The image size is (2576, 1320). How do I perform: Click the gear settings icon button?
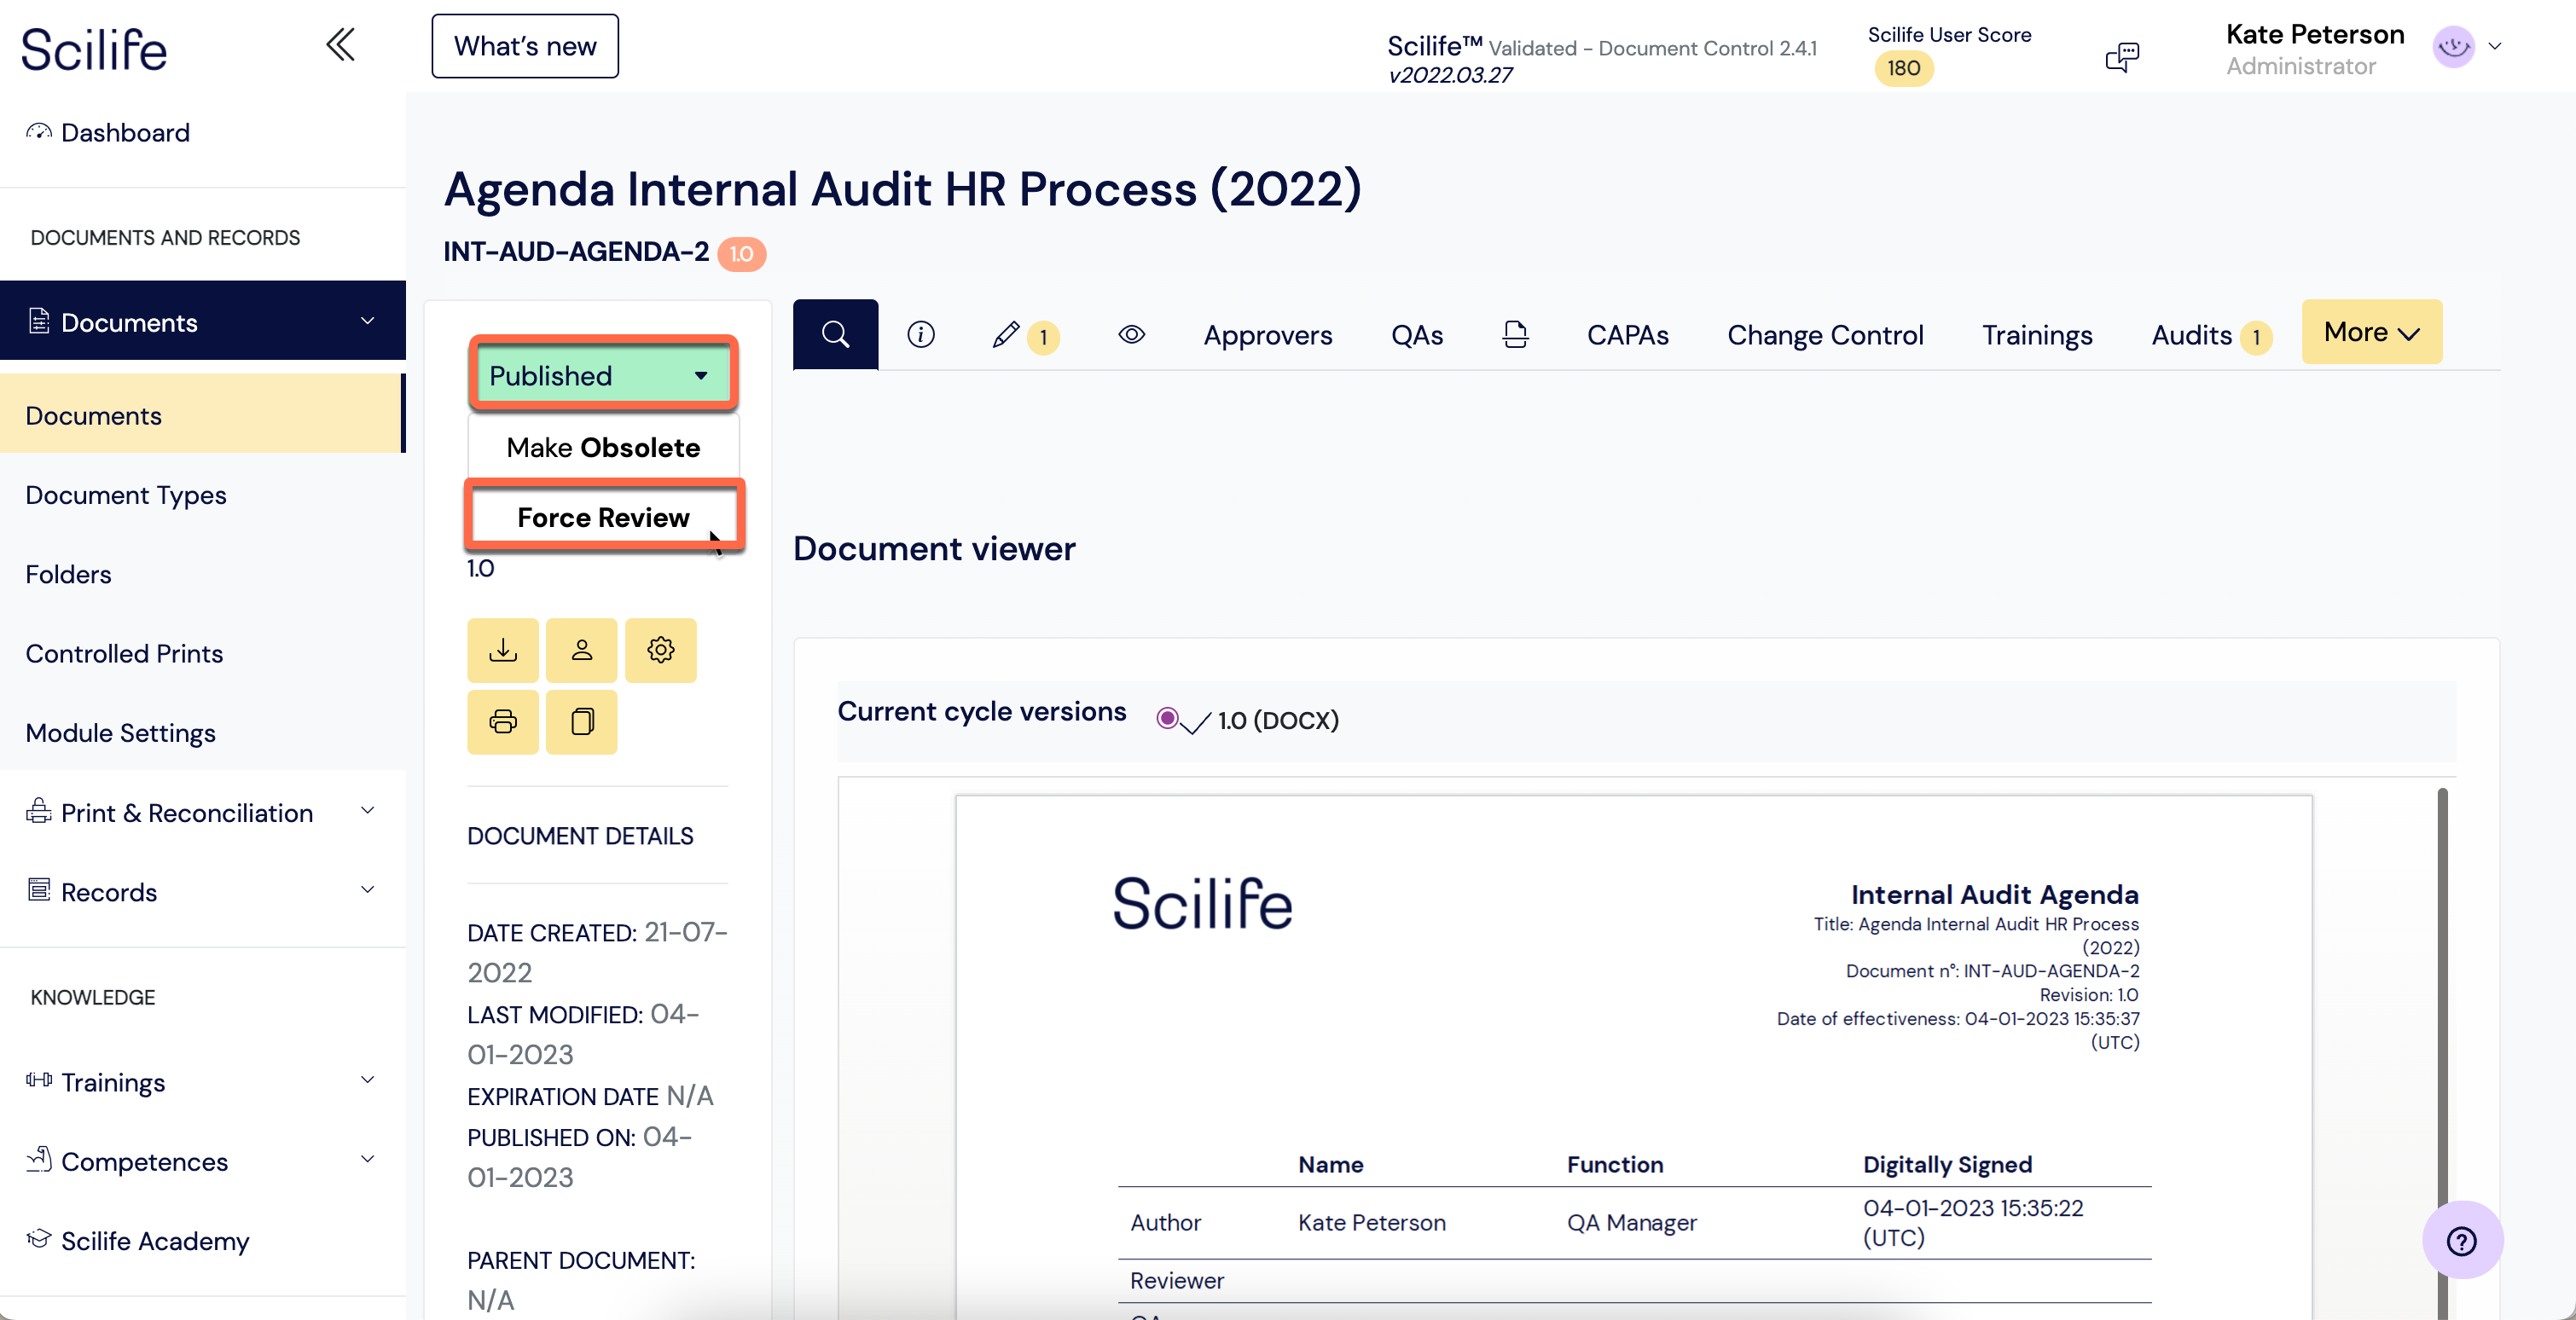[x=661, y=650]
